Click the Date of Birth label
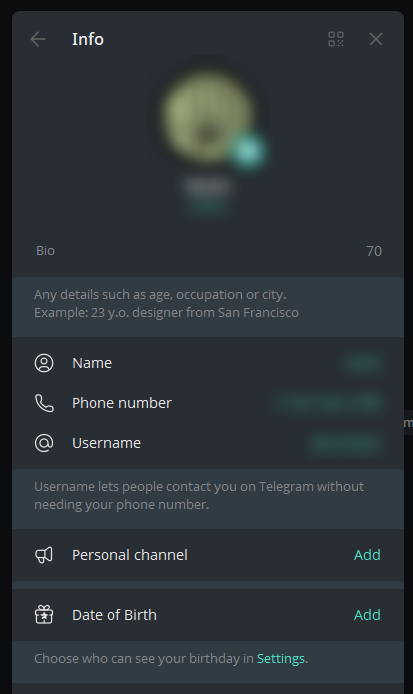 point(114,615)
